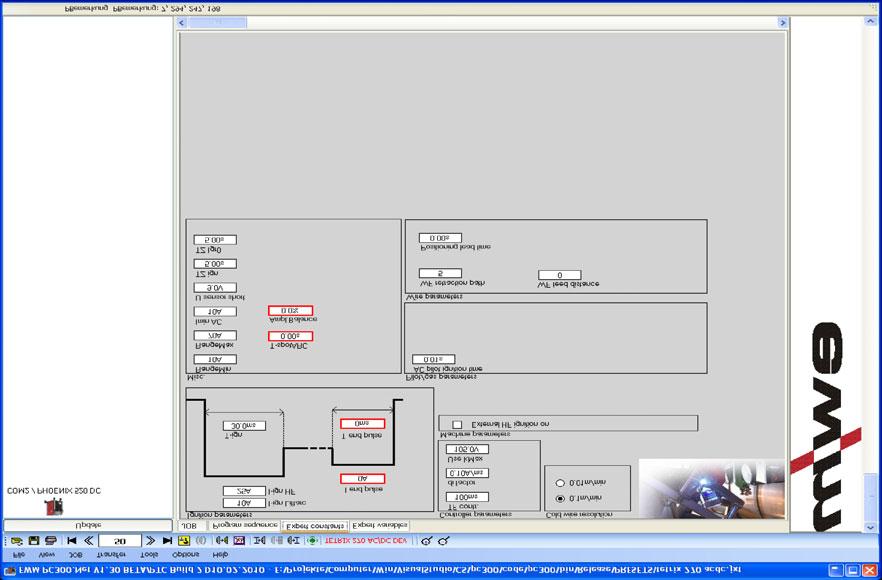This screenshot has width=882, height=580.
Task: Click the RangeMin input field
Action: click(215, 359)
